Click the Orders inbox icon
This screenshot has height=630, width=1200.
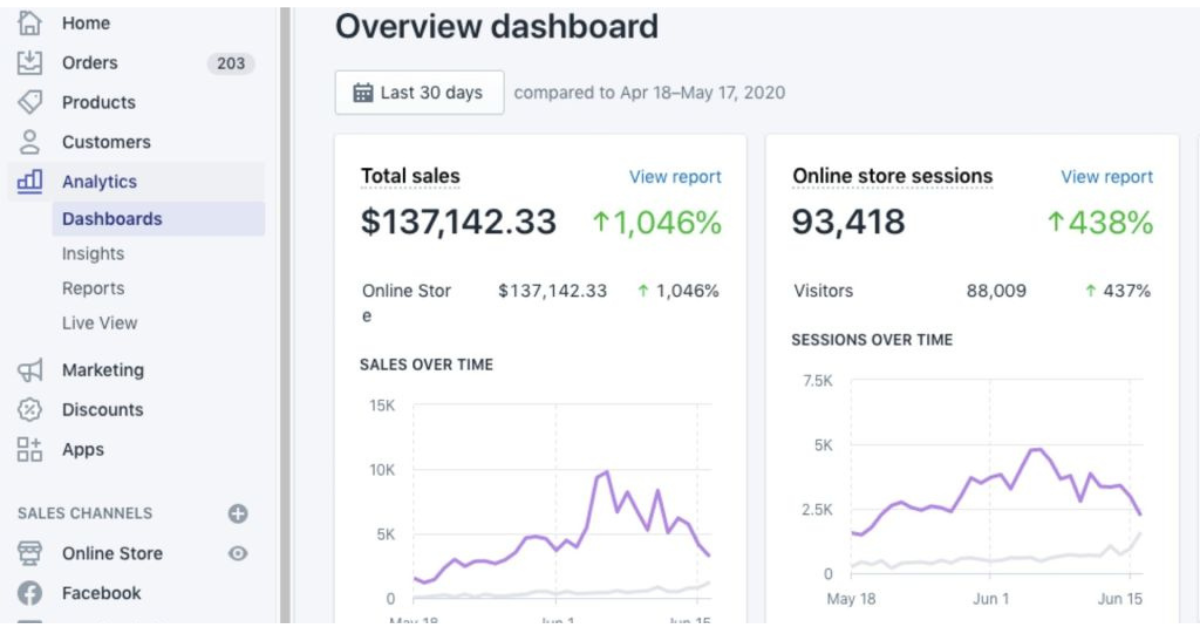tap(30, 63)
